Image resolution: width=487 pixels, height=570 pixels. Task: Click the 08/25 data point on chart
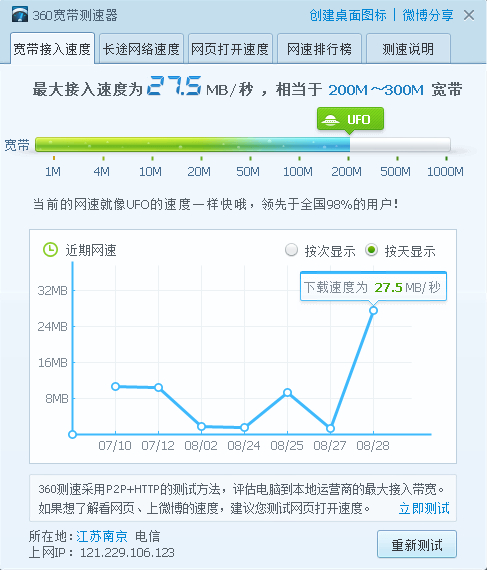(x=287, y=392)
